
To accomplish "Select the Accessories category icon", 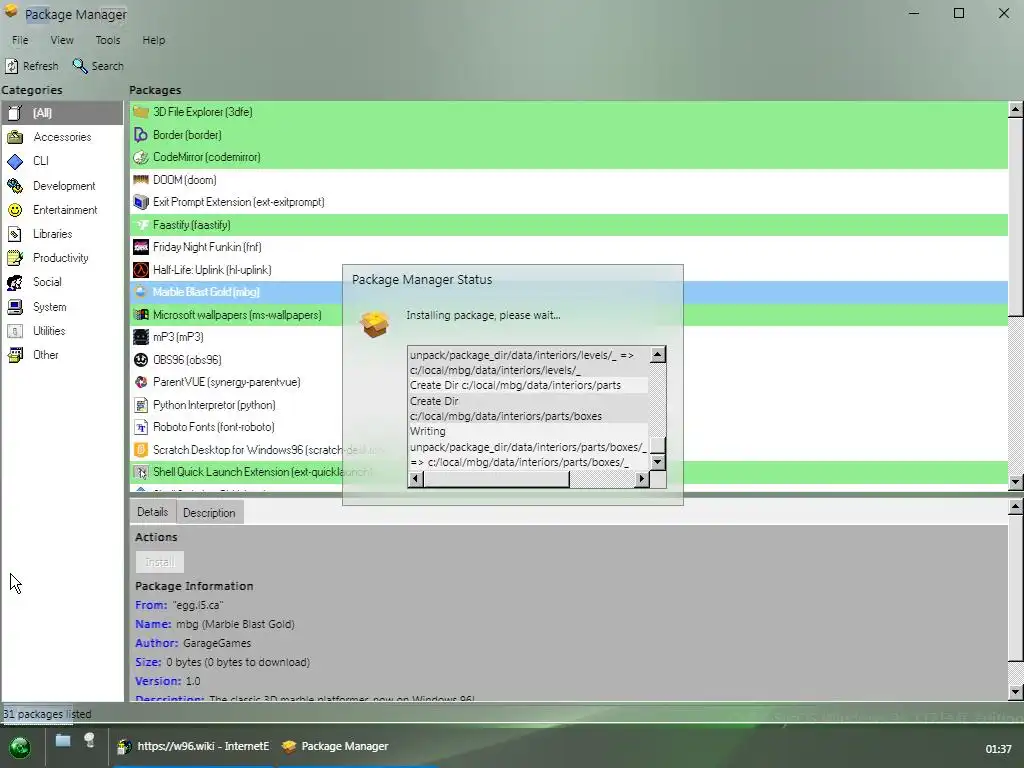I will 15,137.
